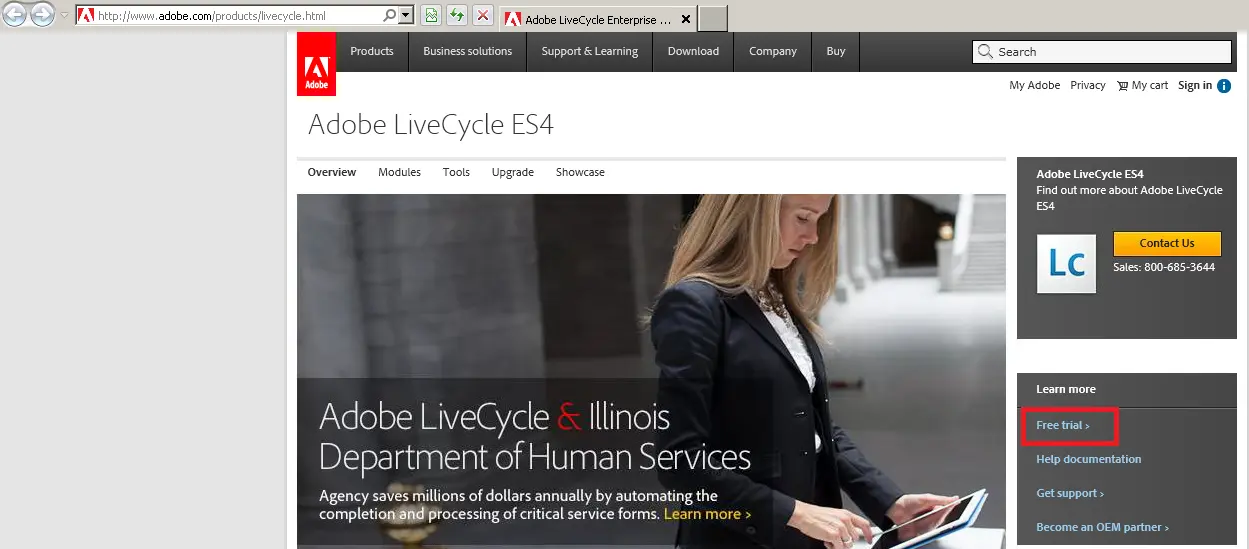Open My cart link

[1142, 85]
